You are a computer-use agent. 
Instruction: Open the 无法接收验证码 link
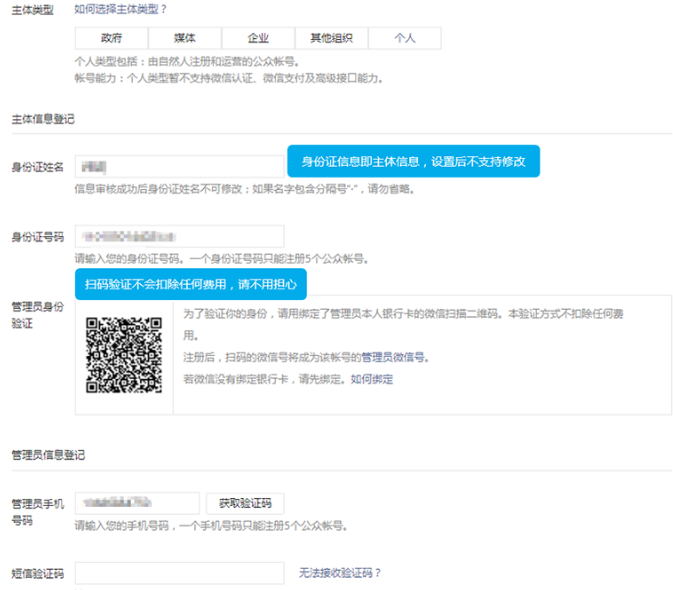(x=340, y=573)
